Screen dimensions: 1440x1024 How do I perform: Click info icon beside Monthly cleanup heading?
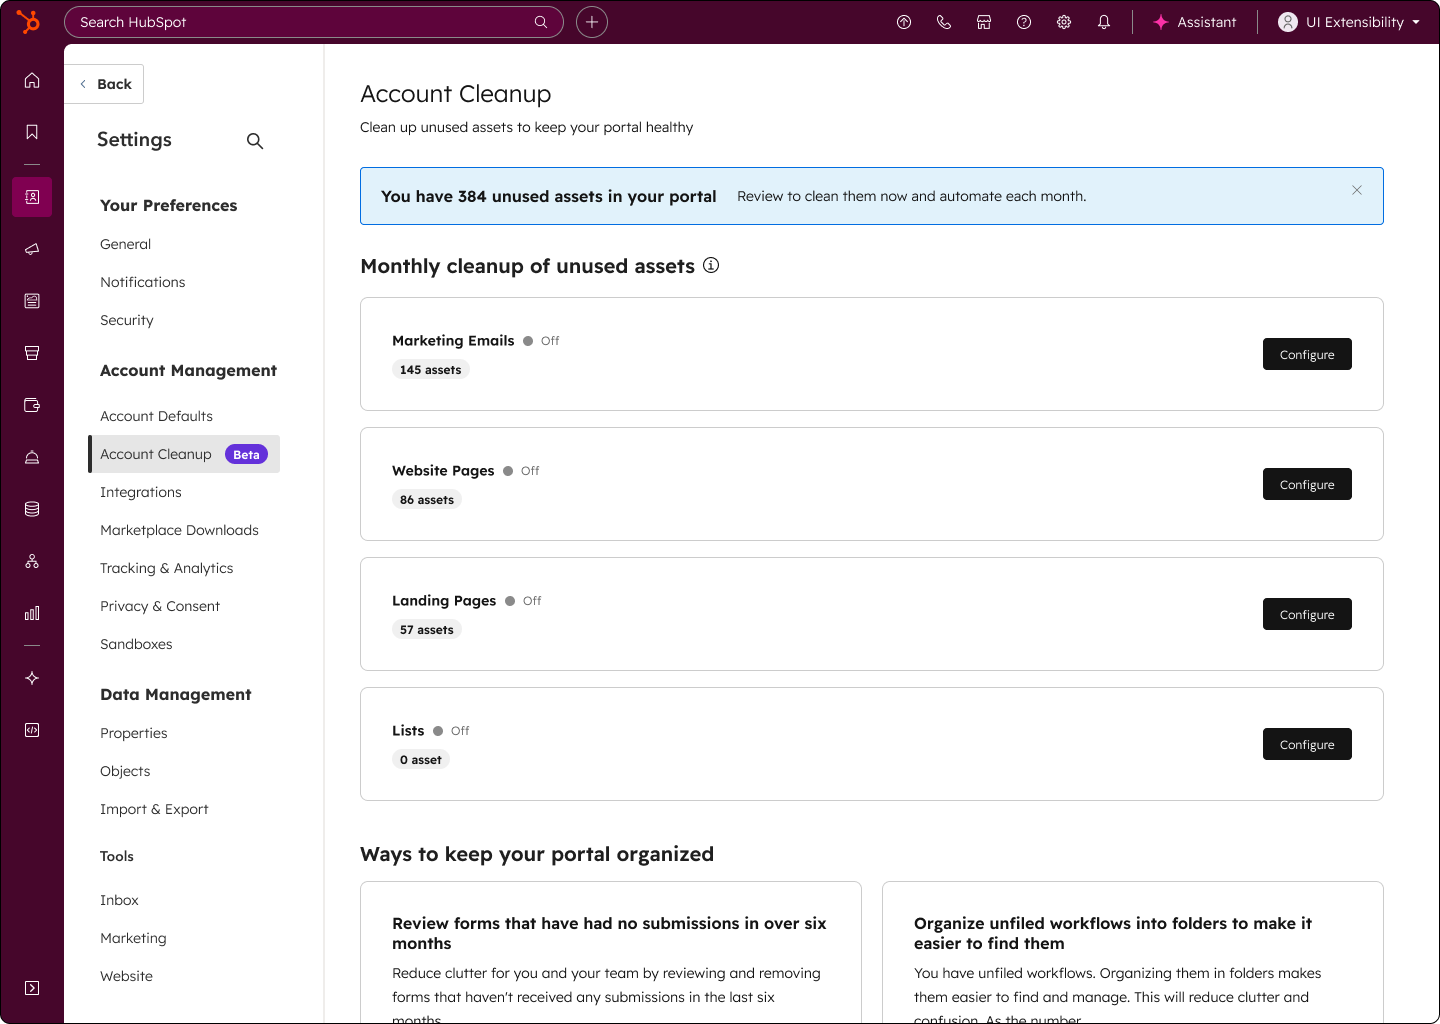click(x=711, y=265)
